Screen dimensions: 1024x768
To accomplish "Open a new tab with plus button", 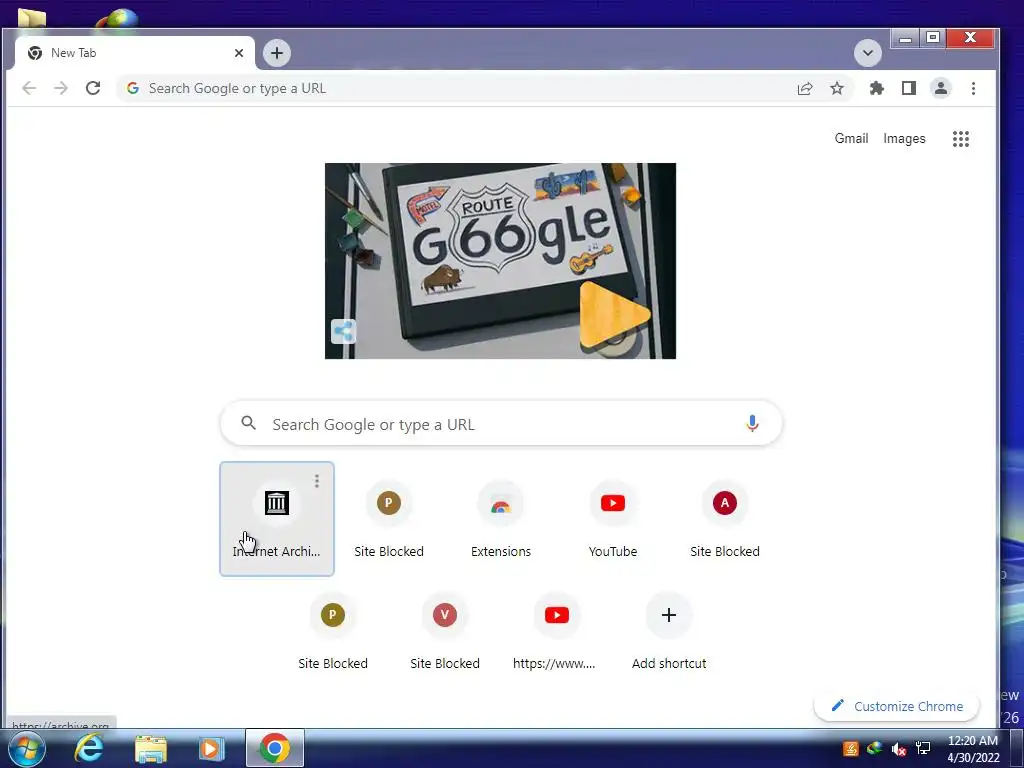I will tap(277, 53).
